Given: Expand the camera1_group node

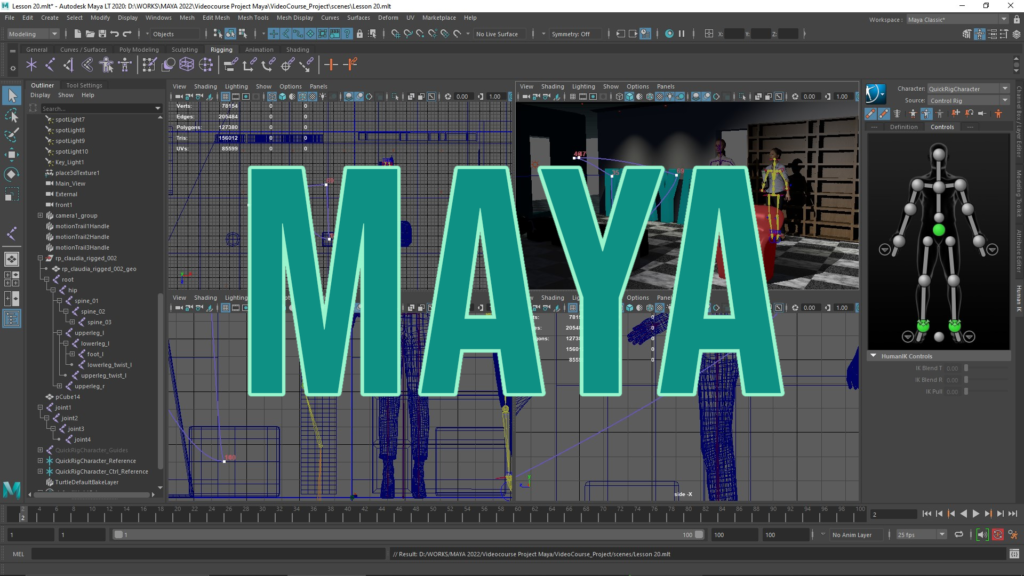Looking at the screenshot, I should click(40, 216).
